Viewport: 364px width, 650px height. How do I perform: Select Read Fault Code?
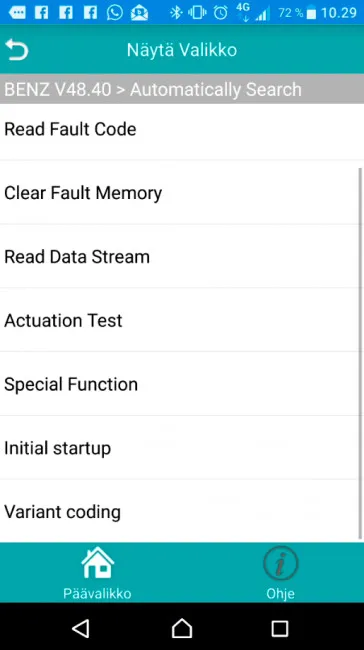click(x=182, y=130)
